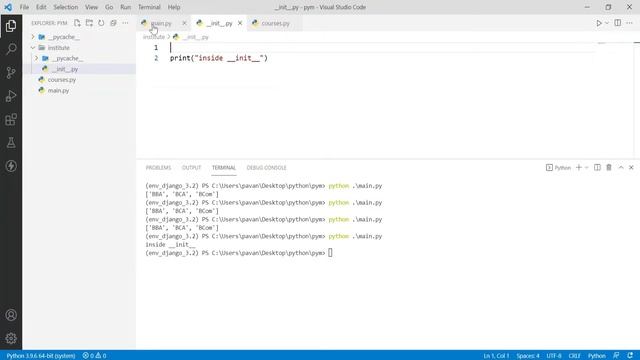This screenshot has width=640, height=360.
Task: Open the PROBLEMS panel tab
Action: [x=158, y=168]
